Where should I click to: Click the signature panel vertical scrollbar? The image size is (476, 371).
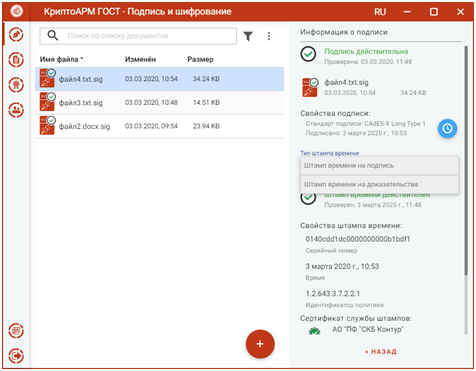(x=466, y=161)
